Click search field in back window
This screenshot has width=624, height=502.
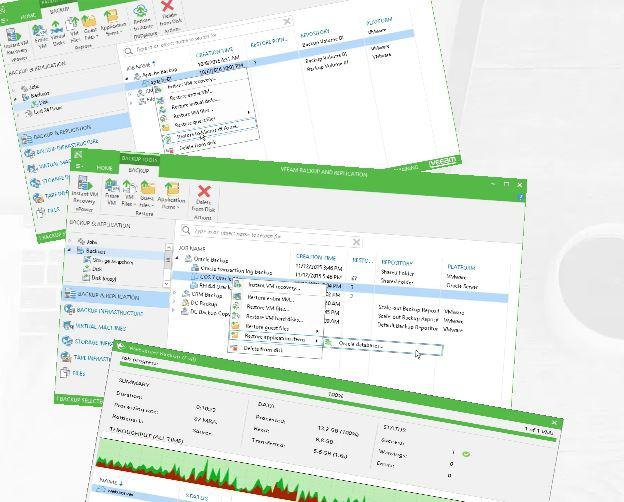[x=207, y=37]
